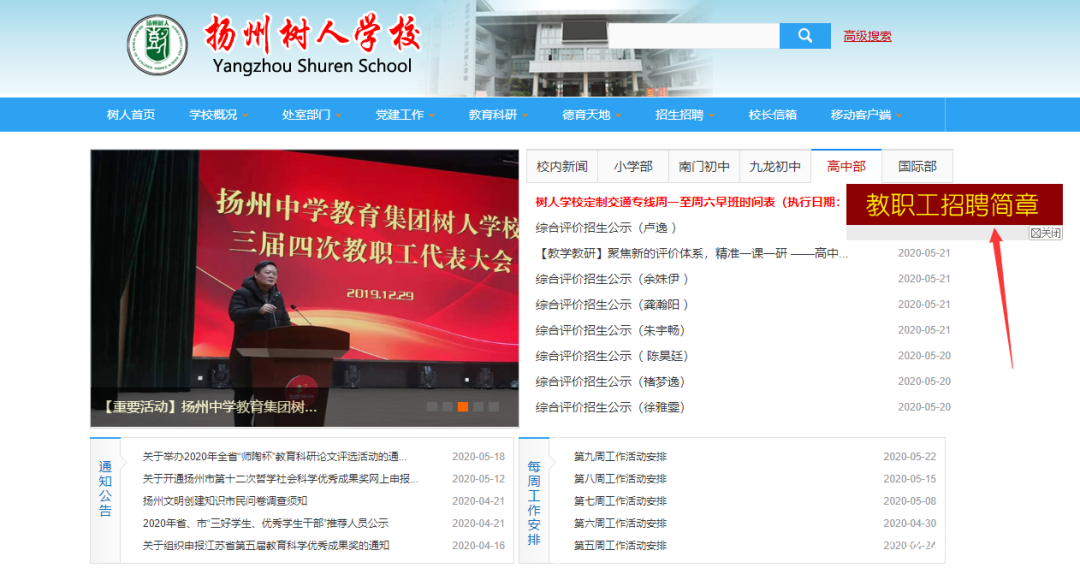
Task: Open 综合评价招生公示（褚梦逸） news item
Action: click(611, 381)
